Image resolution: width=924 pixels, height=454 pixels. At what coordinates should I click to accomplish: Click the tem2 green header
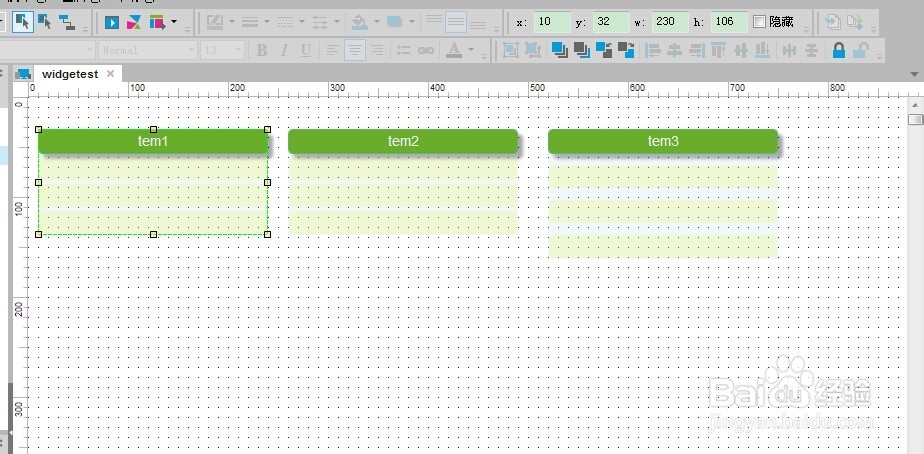click(x=403, y=142)
